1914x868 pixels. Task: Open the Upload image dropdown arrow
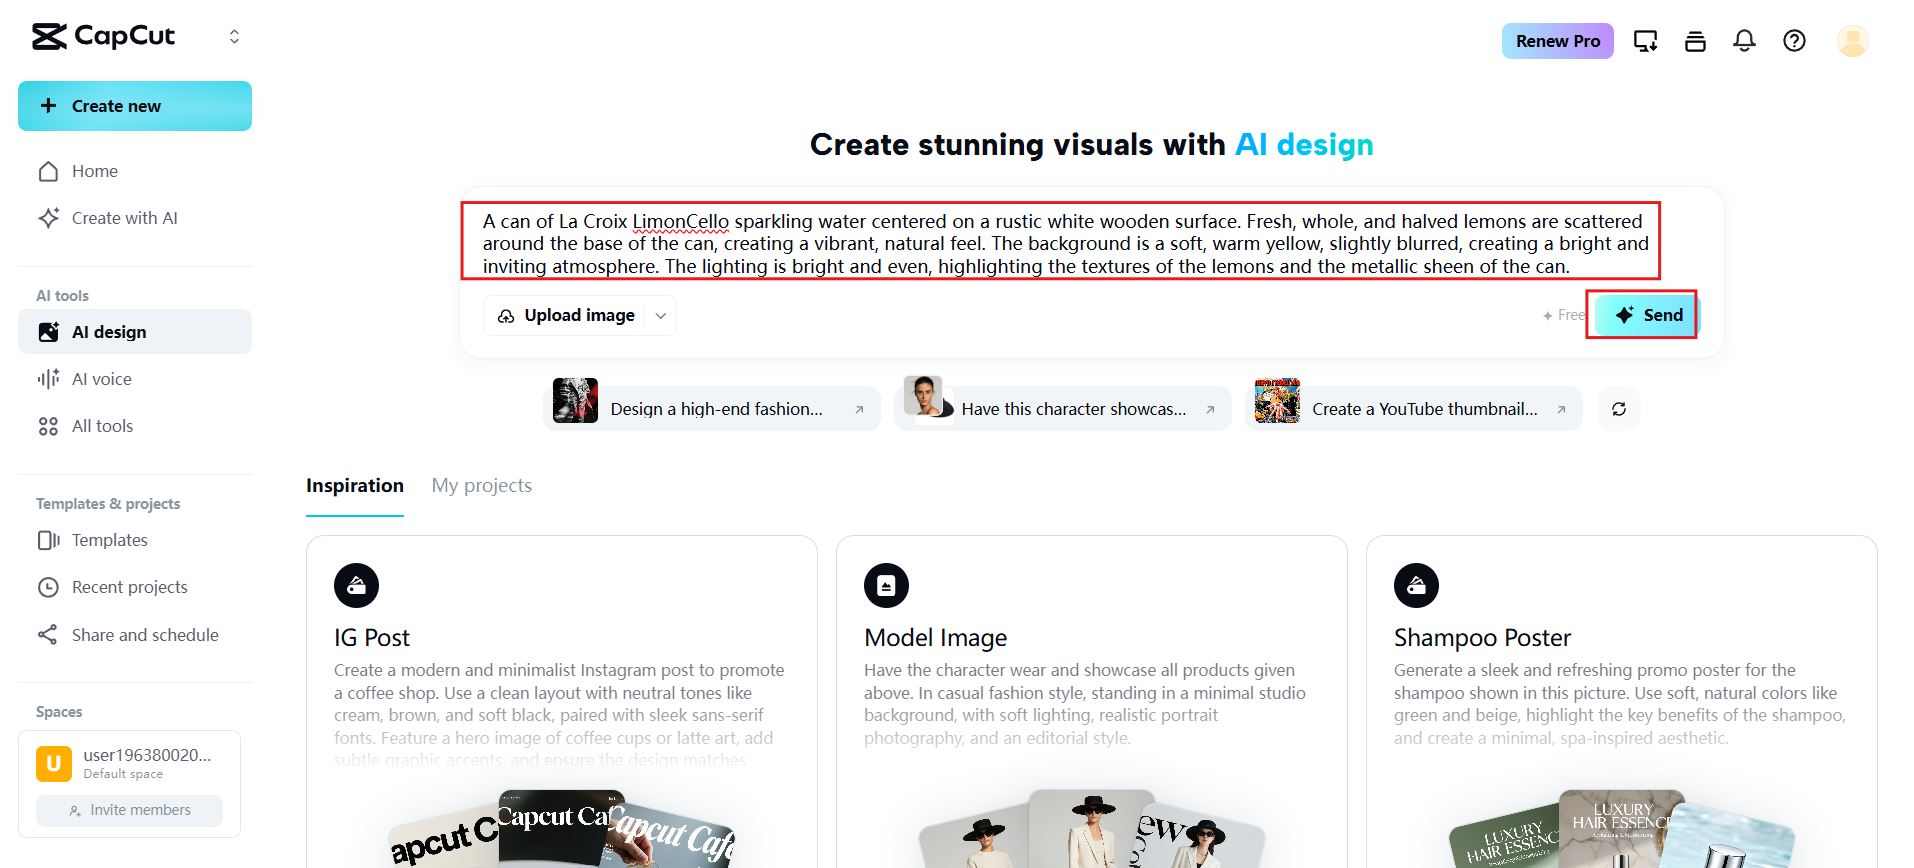click(x=661, y=316)
